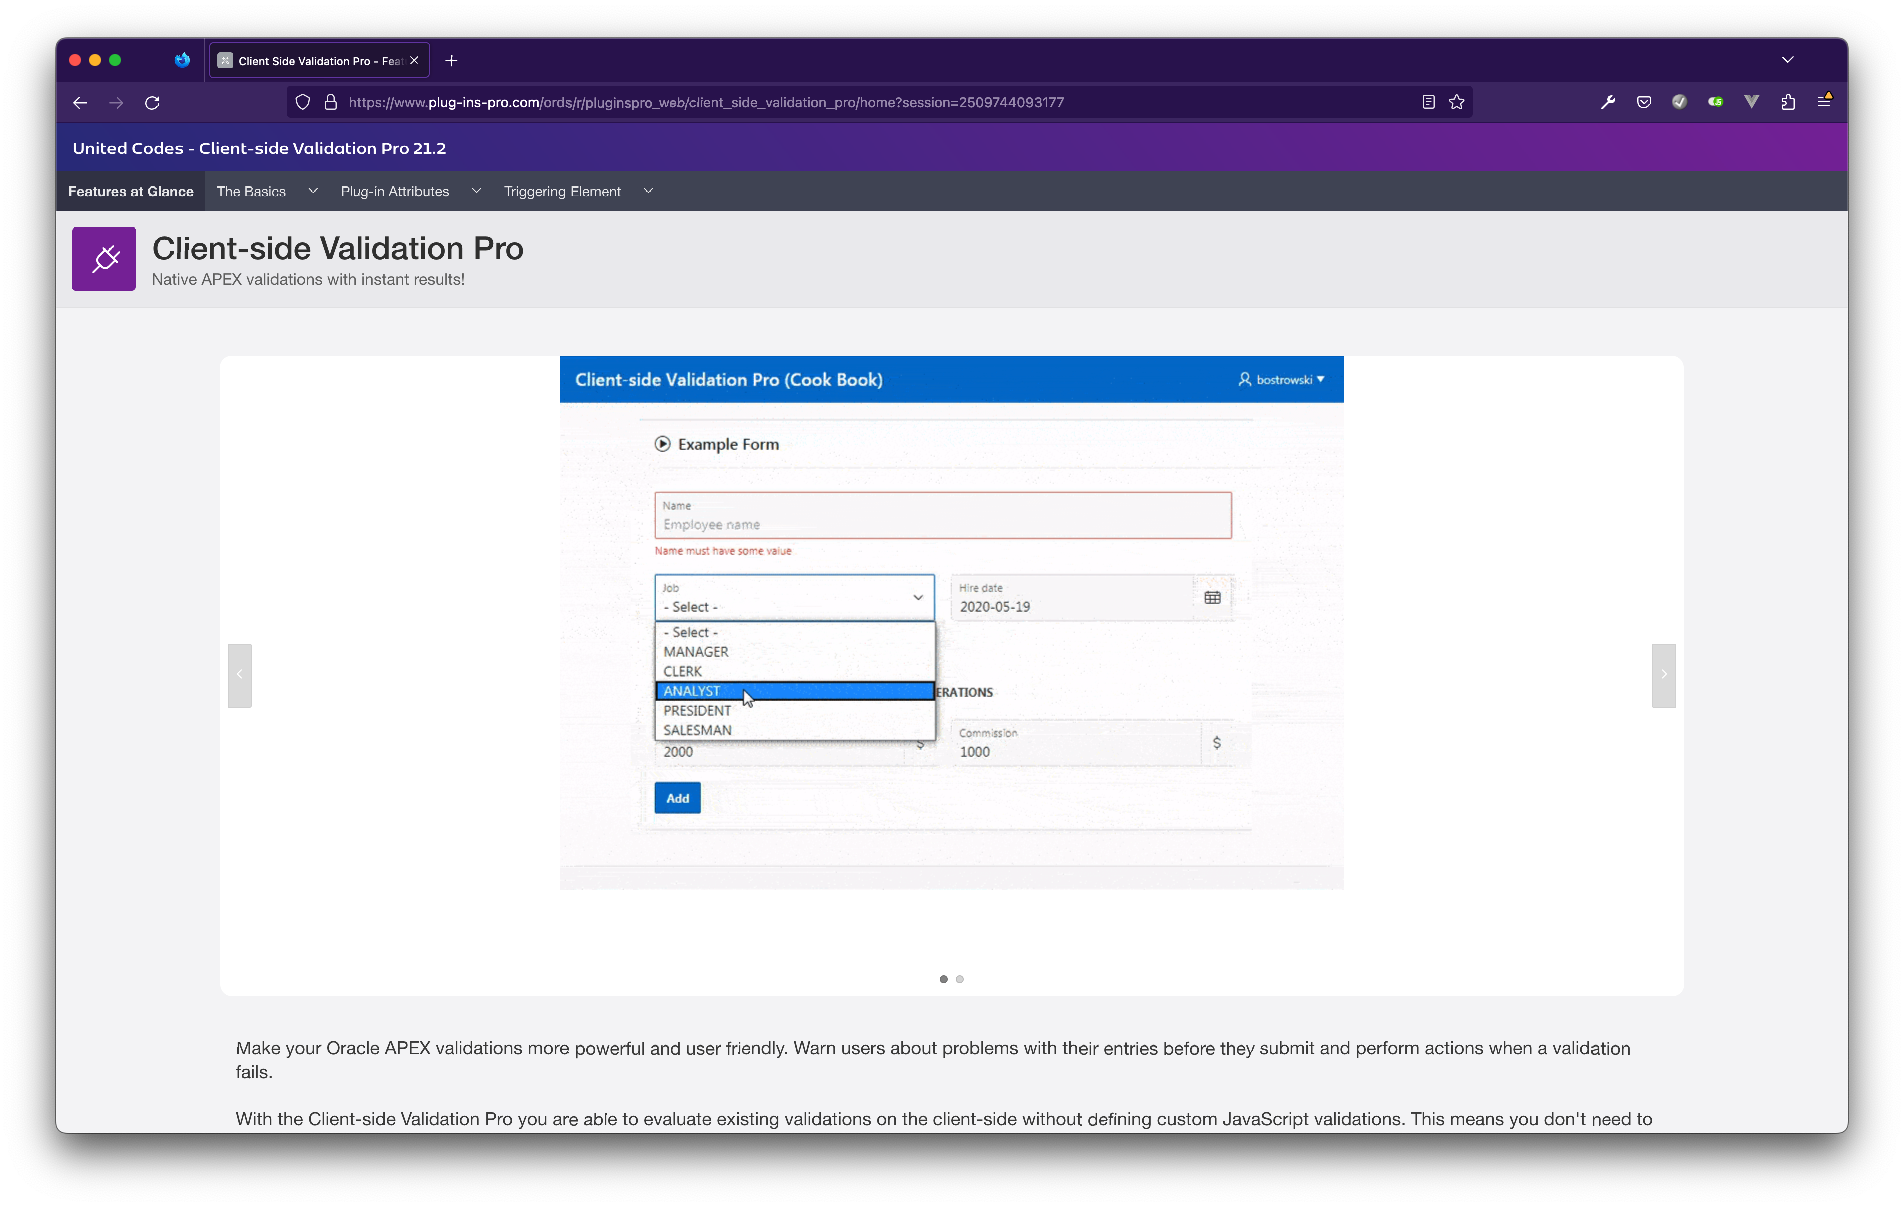Open tracking protection shield icon

click(303, 102)
